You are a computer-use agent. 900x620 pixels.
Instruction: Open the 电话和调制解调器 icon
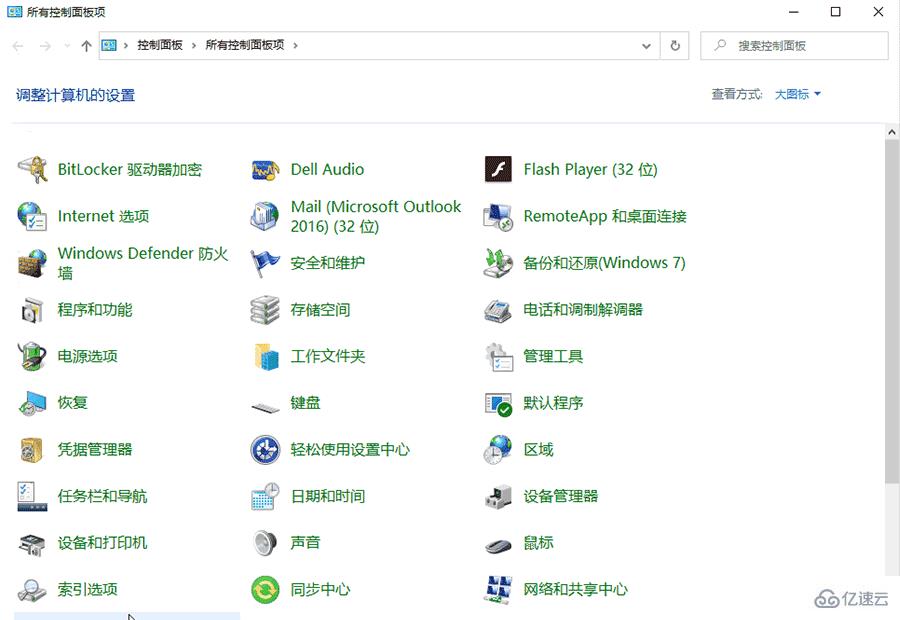498,310
